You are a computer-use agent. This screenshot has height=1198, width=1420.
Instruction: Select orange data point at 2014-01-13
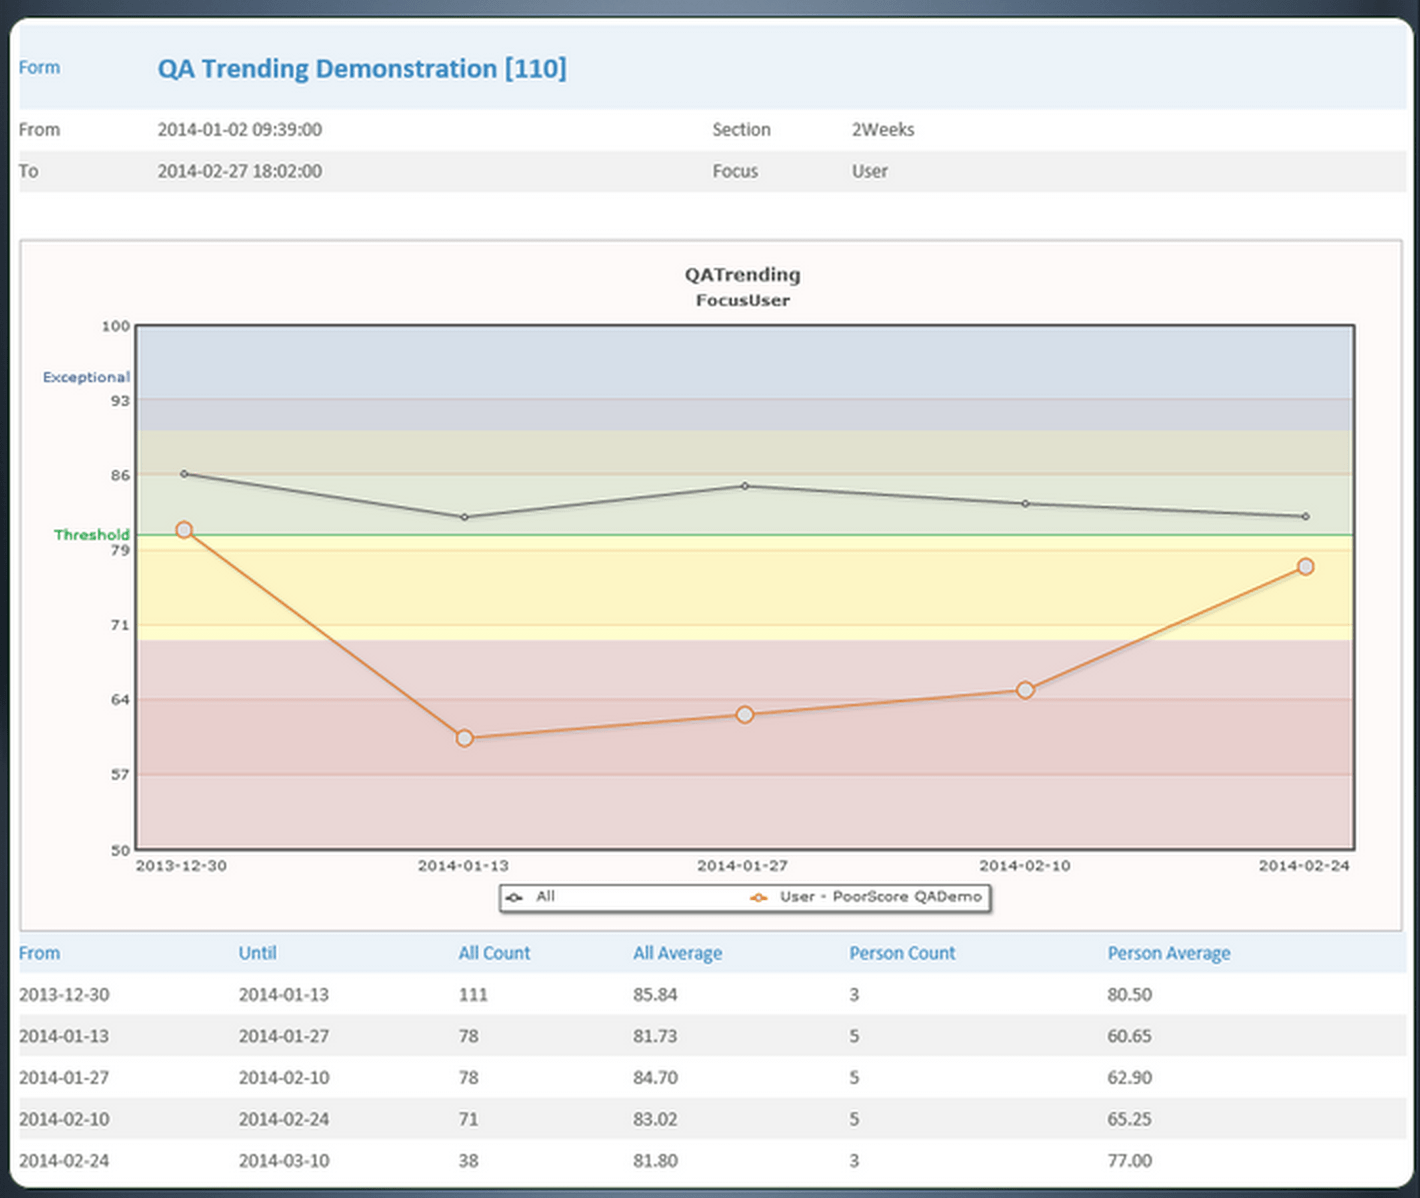pos(464,738)
